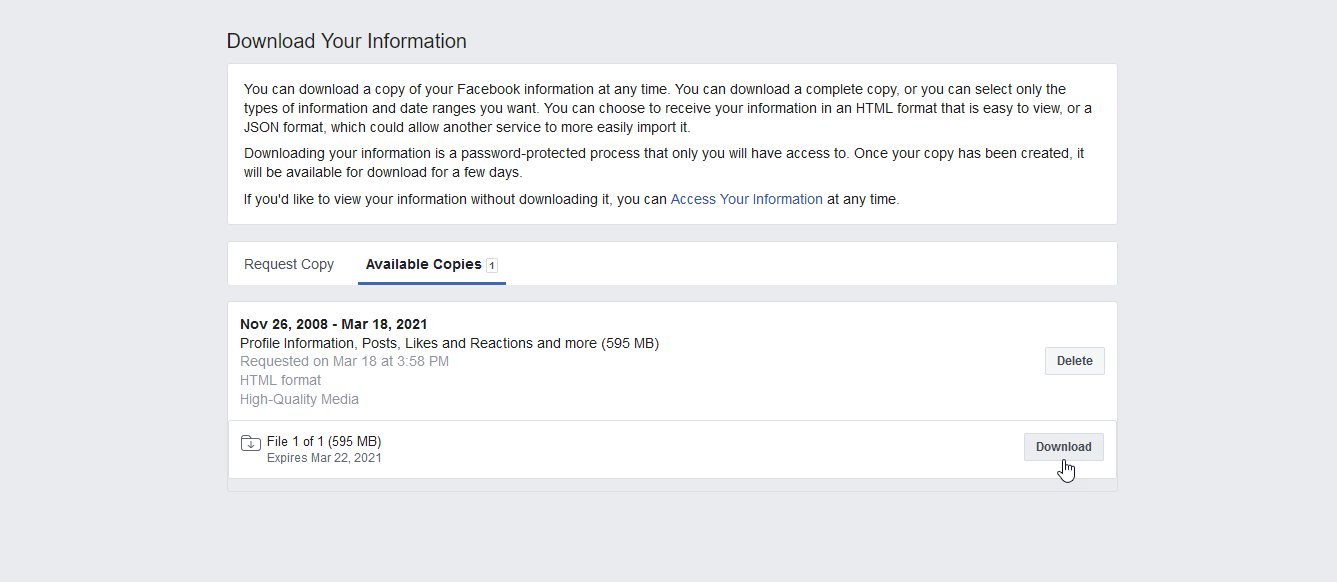Switch to the Request Copy tab

[289, 264]
